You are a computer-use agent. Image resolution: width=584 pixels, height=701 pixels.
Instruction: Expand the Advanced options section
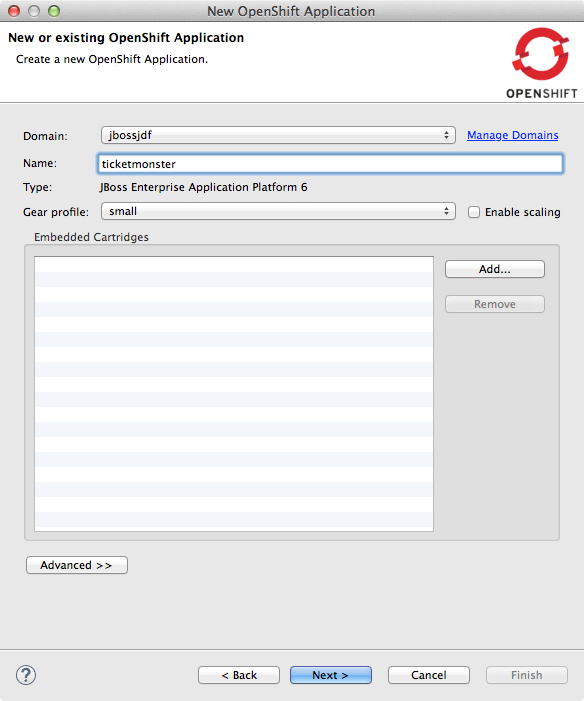pos(77,565)
